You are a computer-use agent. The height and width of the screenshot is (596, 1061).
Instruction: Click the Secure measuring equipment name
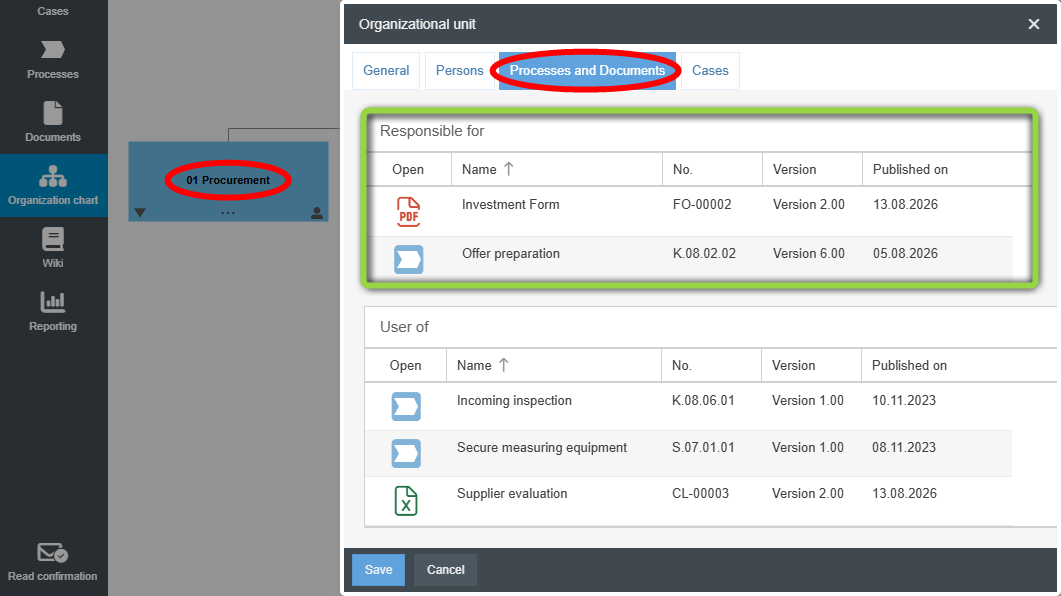(x=541, y=447)
